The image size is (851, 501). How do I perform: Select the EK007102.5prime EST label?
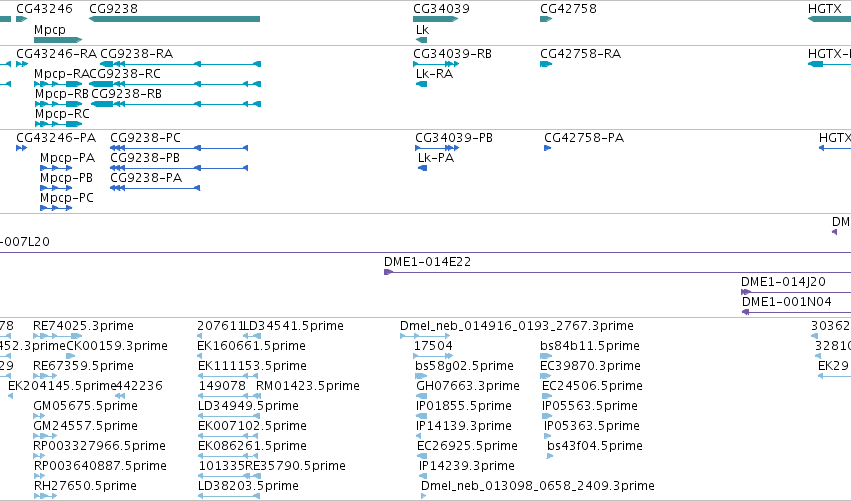pos(252,427)
